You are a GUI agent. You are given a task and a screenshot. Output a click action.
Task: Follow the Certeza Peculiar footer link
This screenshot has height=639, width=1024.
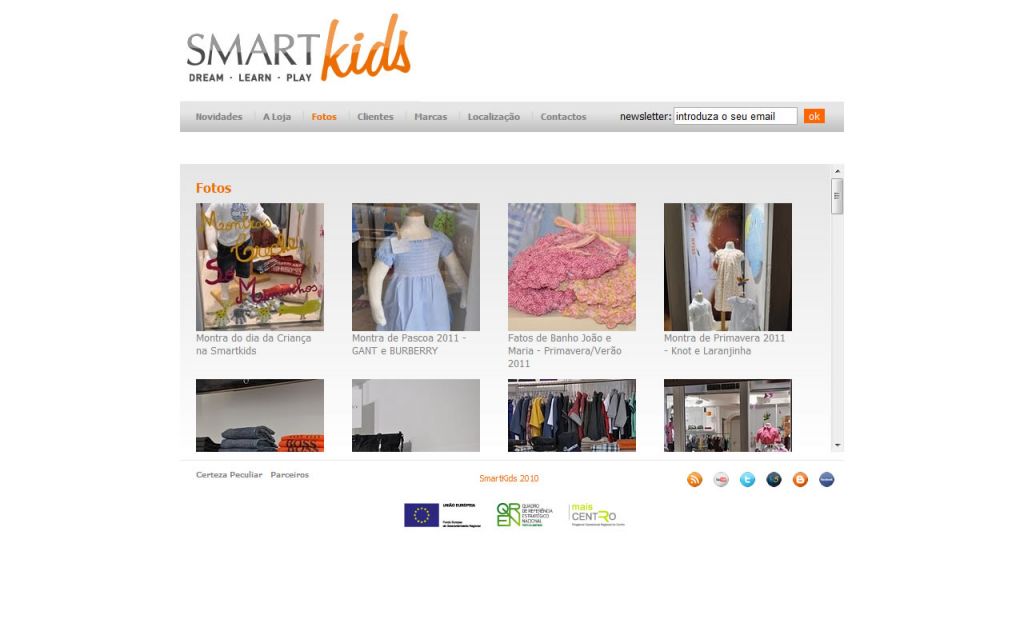[x=229, y=475]
